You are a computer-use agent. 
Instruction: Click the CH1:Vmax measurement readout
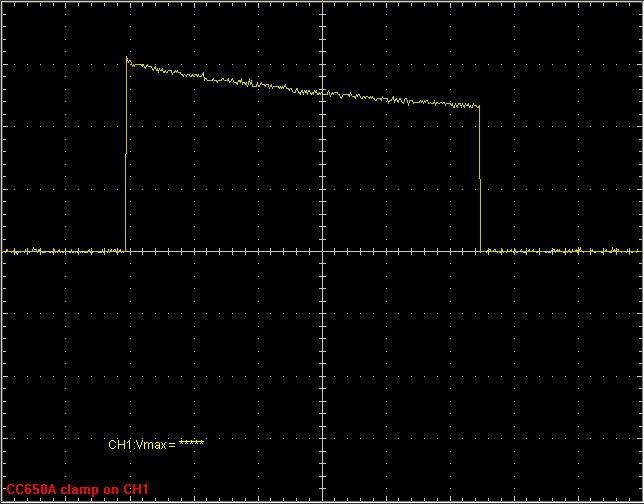(x=155, y=443)
